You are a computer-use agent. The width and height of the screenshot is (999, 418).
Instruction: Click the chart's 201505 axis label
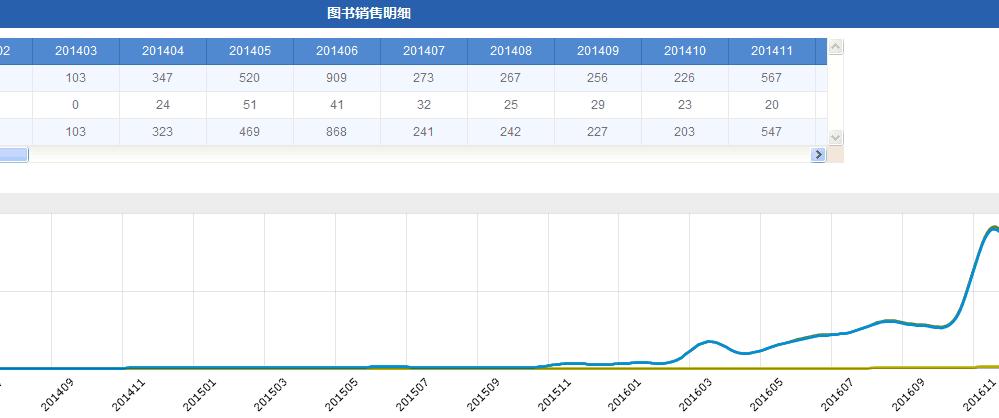pyautogui.click(x=342, y=395)
